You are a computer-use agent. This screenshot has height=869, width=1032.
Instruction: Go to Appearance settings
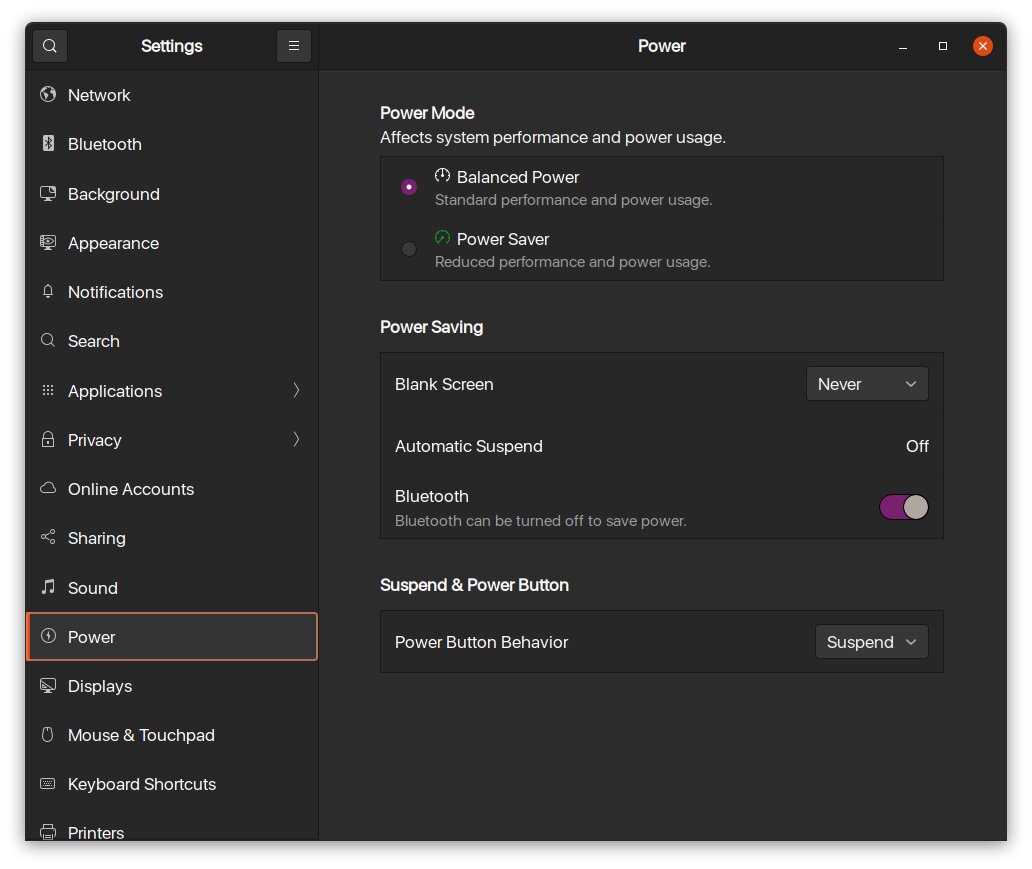(172, 243)
